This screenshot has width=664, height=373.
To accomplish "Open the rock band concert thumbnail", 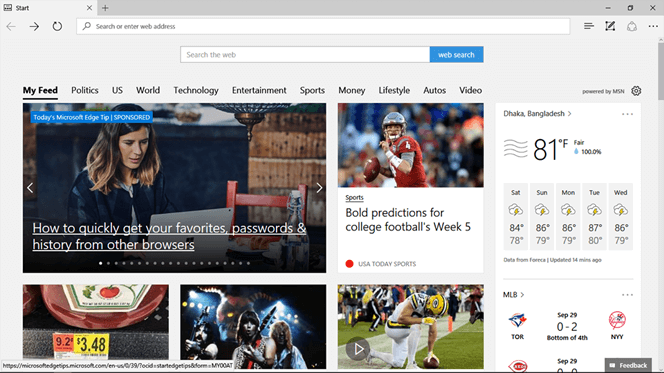I will 253,326.
